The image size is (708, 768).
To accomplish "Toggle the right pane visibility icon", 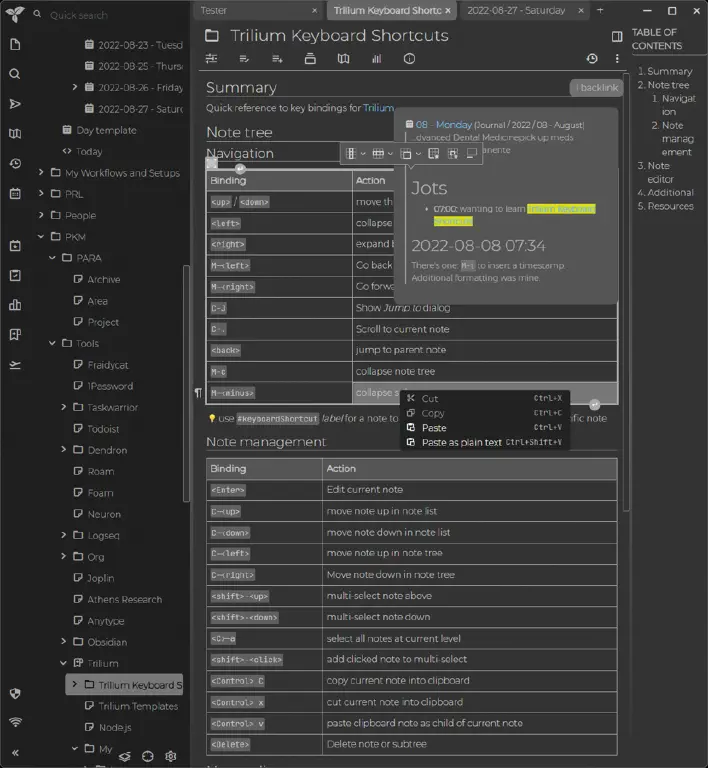I will pos(617,37).
